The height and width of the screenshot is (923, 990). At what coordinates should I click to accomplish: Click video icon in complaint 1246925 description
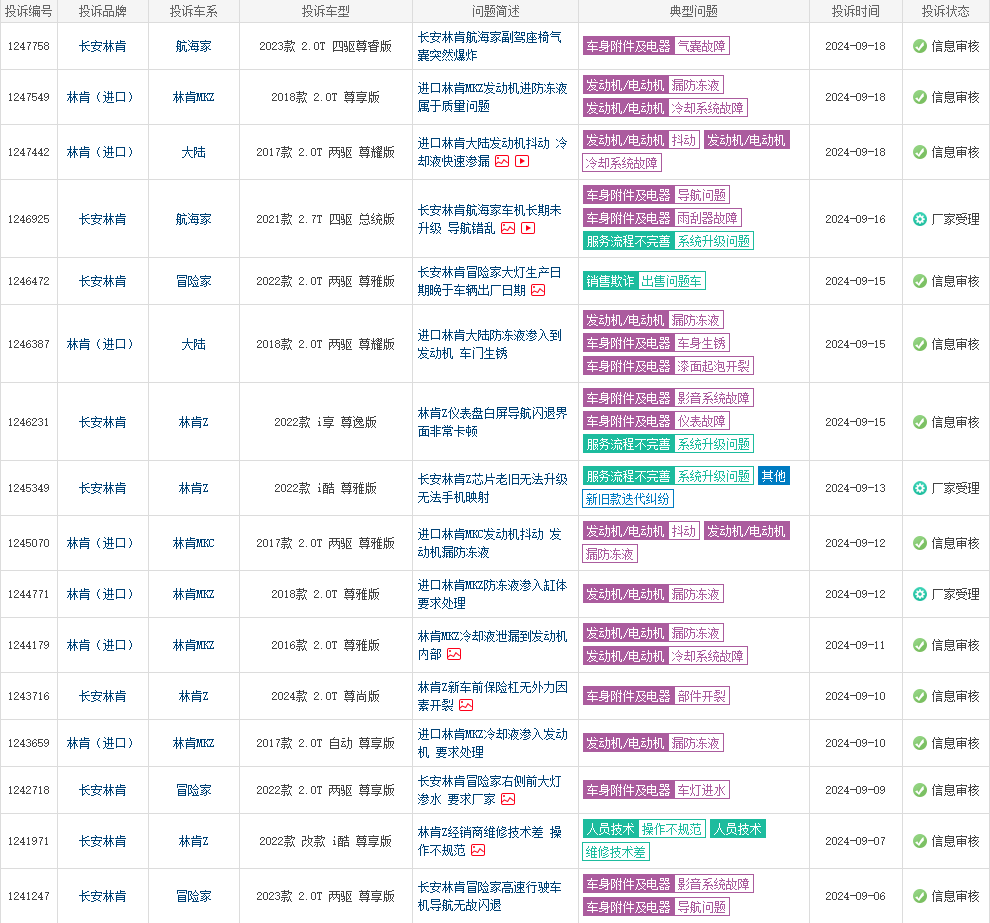click(528, 228)
